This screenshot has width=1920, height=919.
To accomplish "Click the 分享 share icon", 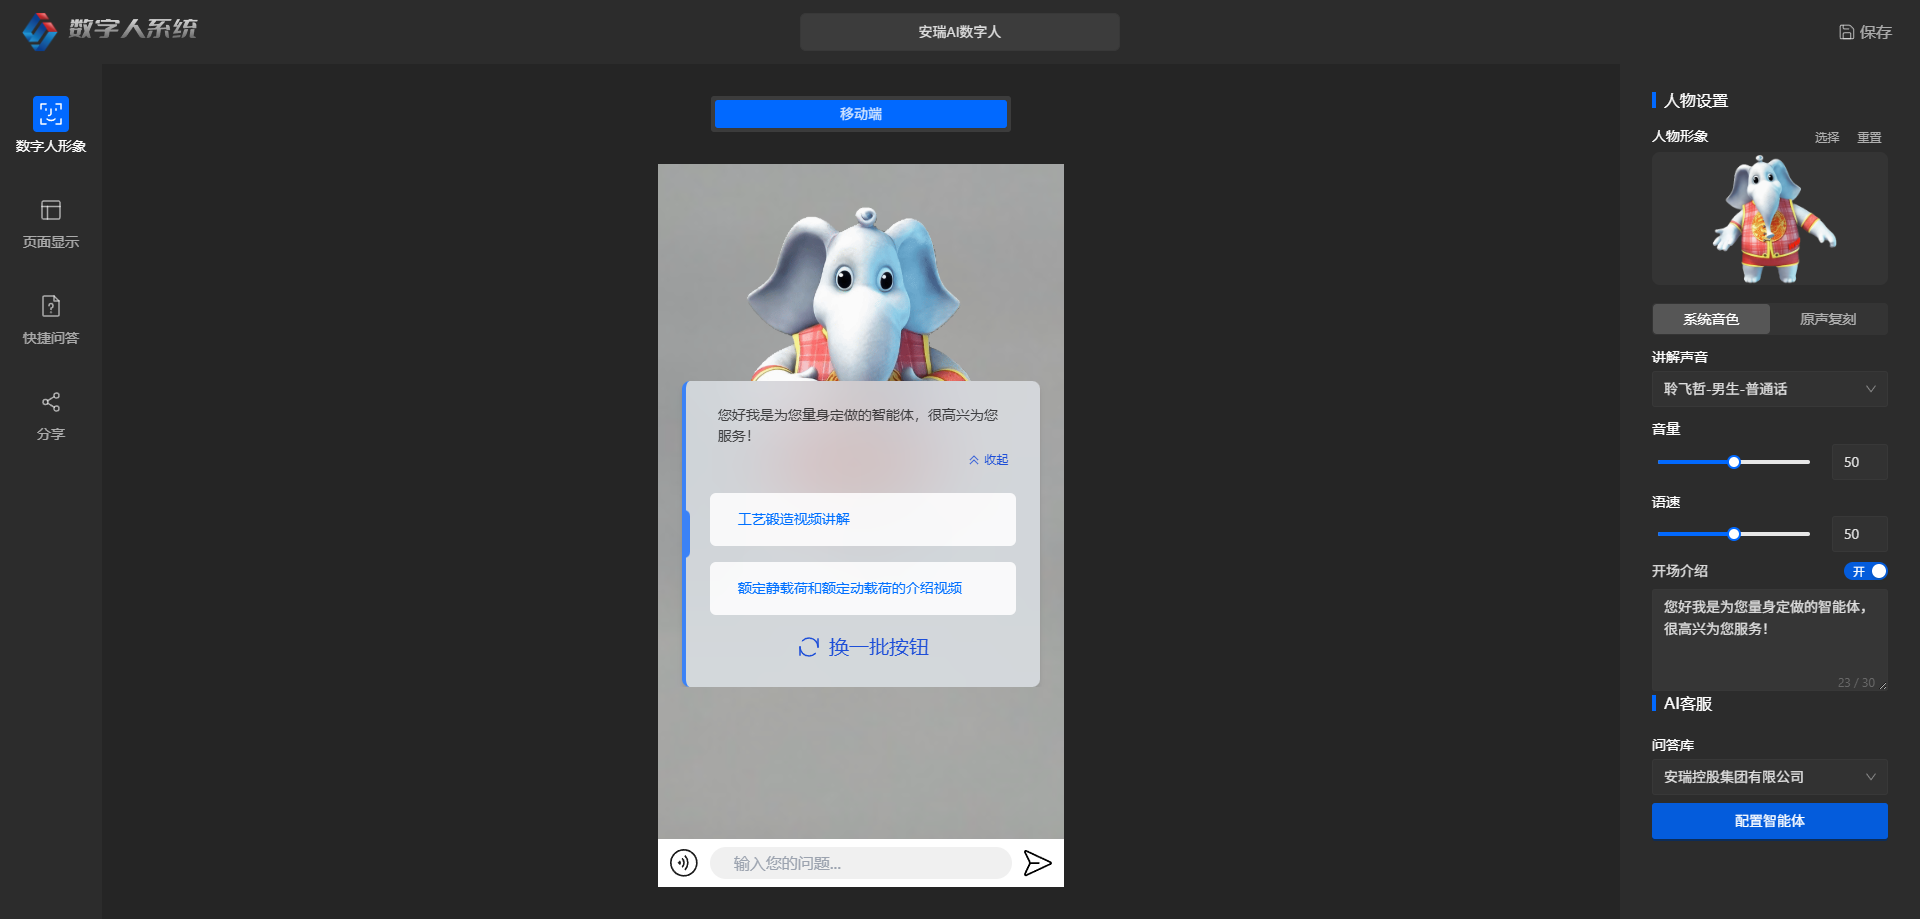I will pyautogui.click(x=50, y=414).
